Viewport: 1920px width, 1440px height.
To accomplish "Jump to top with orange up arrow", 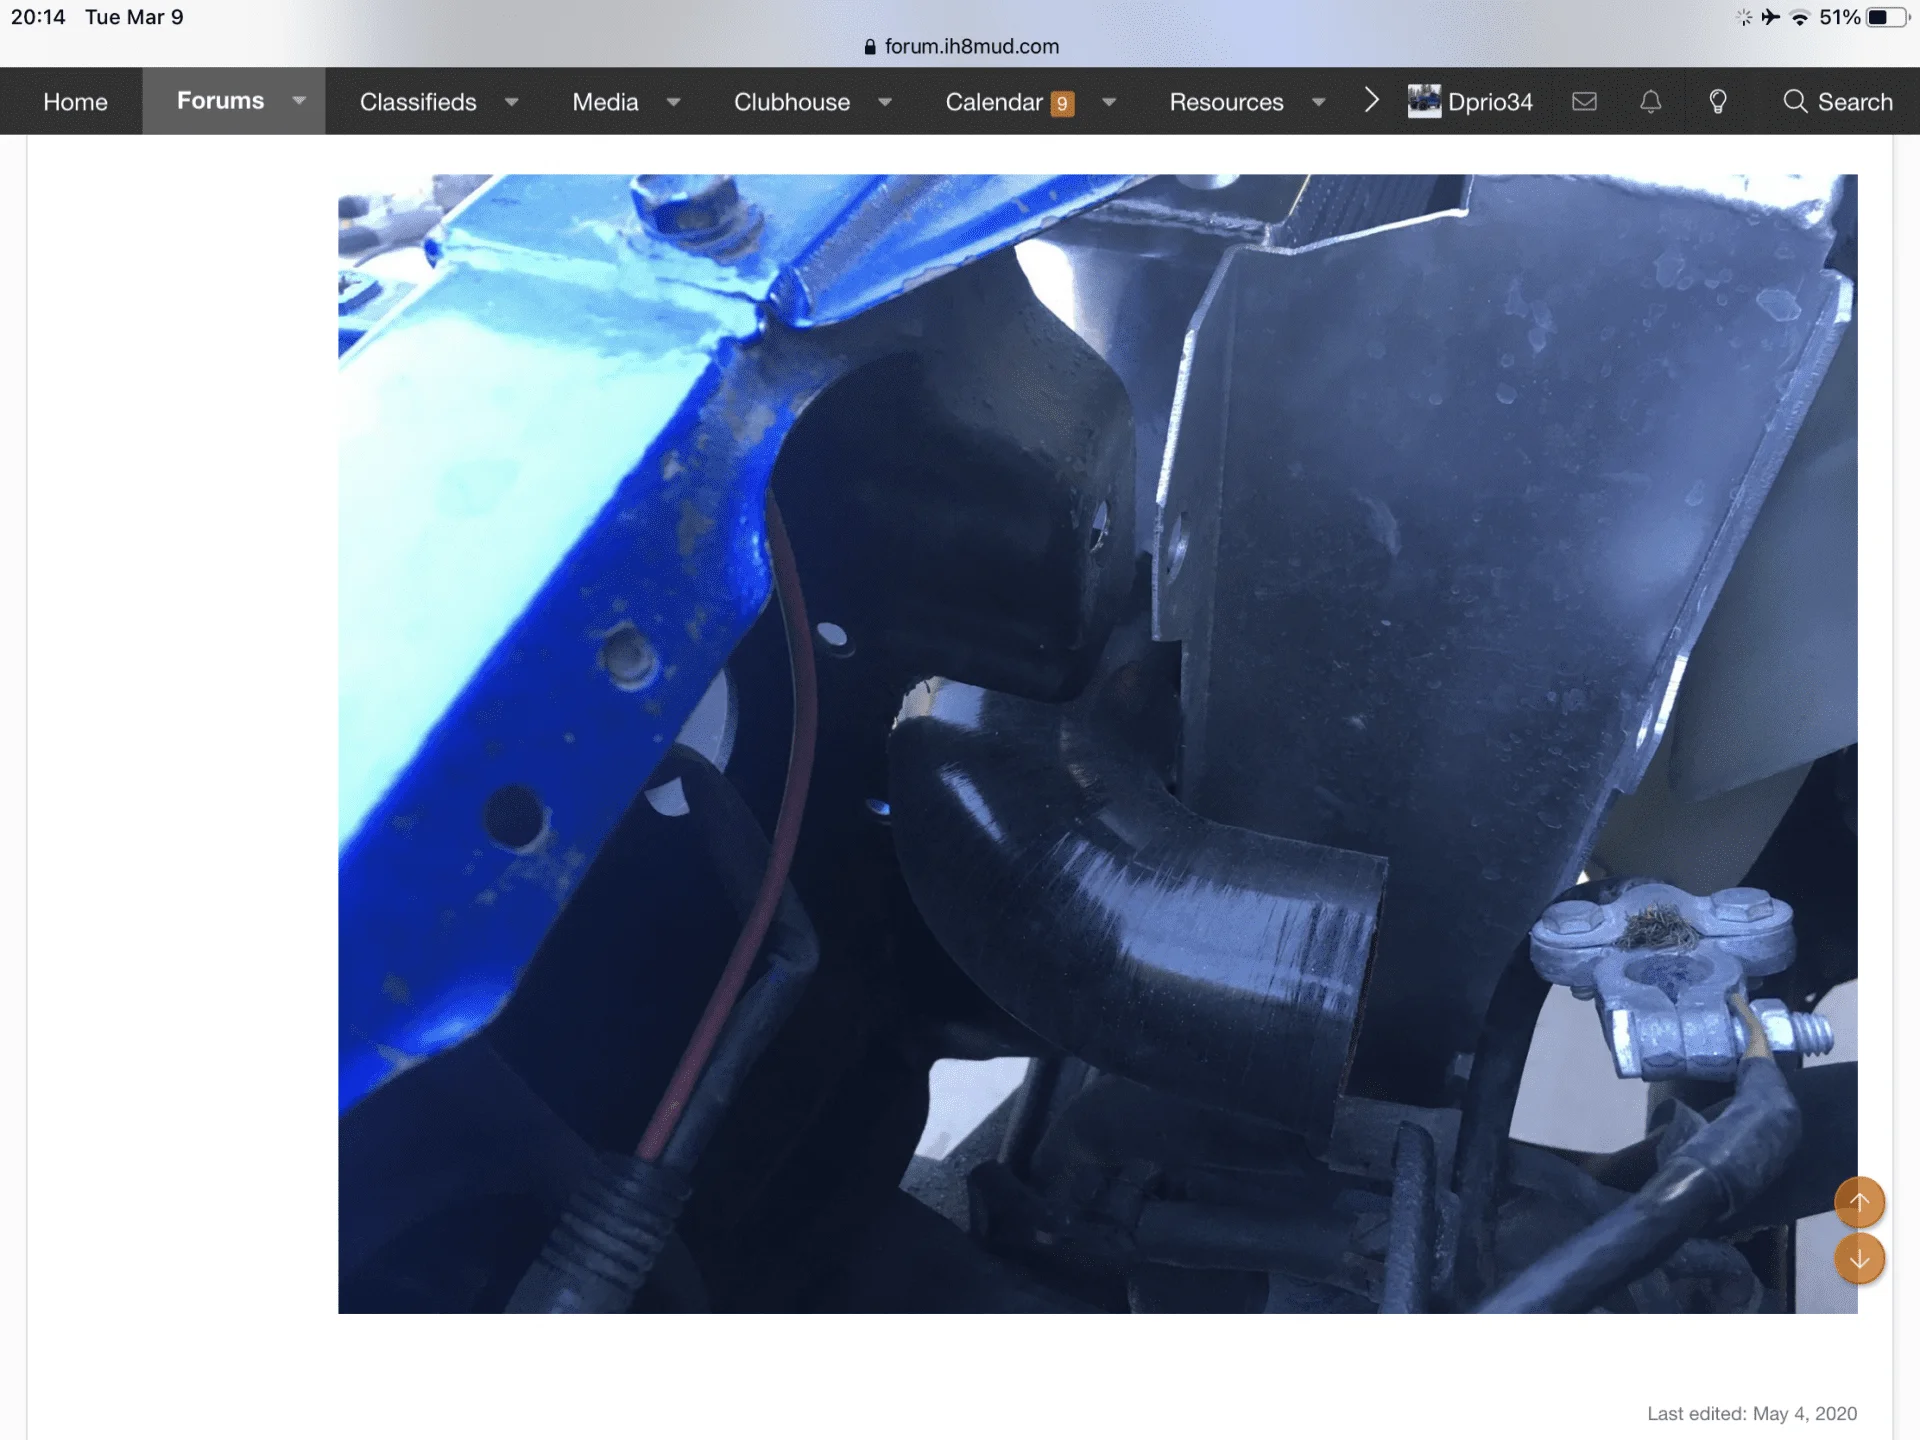I will [1859, 1202].
